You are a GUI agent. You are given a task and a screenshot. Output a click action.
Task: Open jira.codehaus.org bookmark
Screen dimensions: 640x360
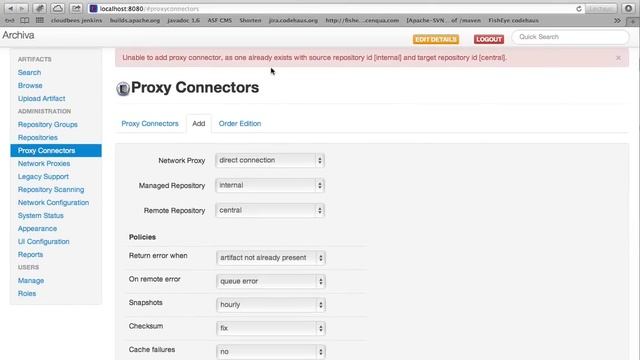[x=293, y=20]
